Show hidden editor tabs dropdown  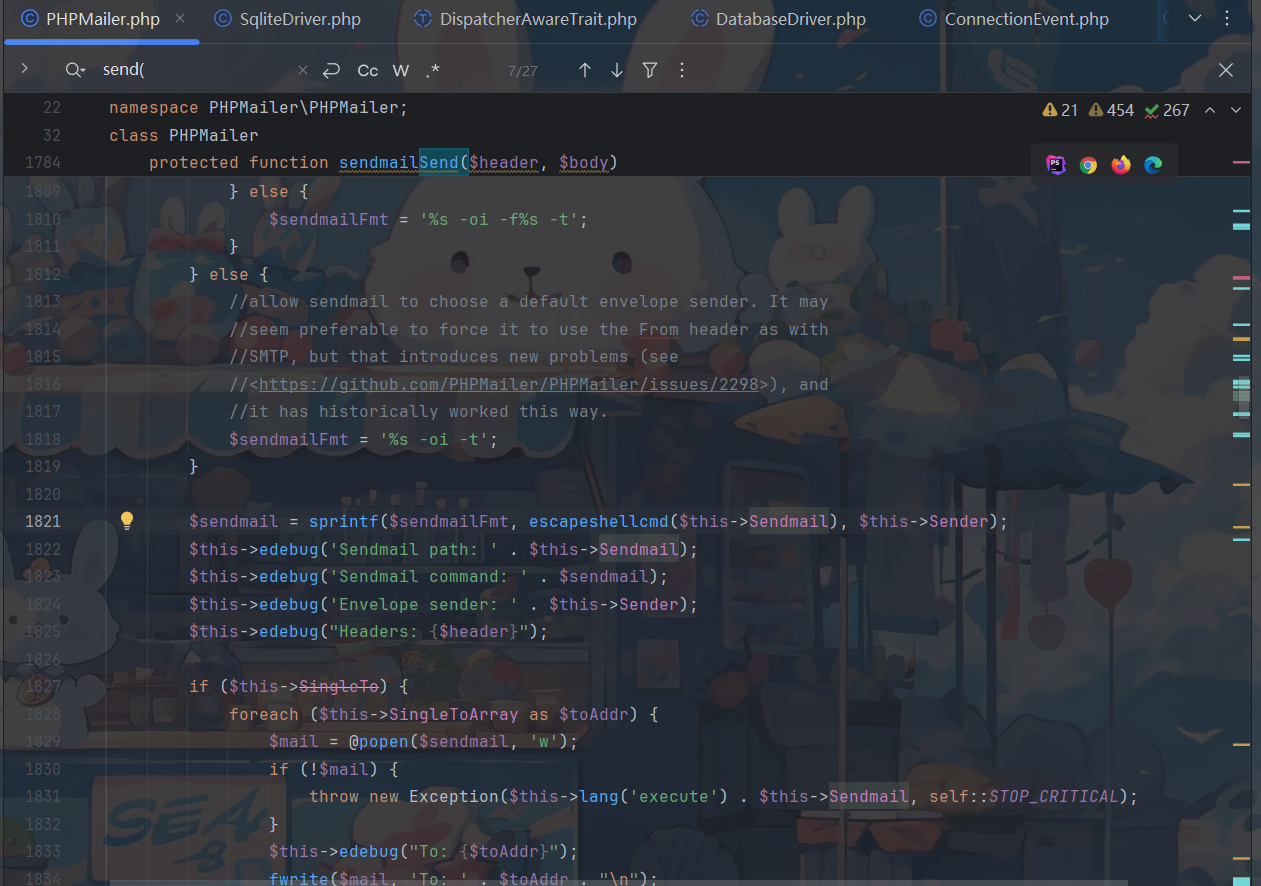(1195, 18)
